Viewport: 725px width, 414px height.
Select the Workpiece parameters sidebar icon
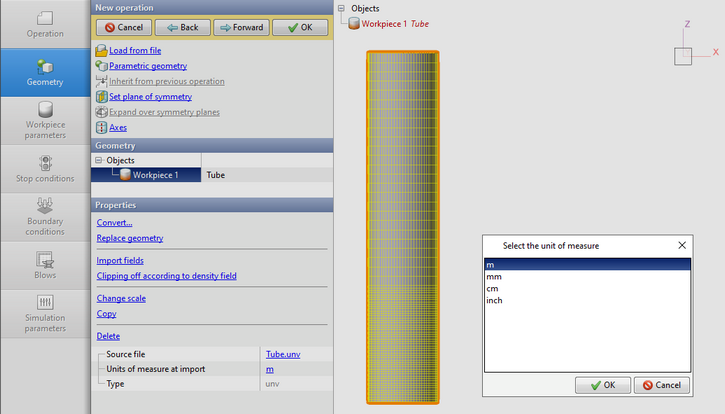(x=45, y=119)
